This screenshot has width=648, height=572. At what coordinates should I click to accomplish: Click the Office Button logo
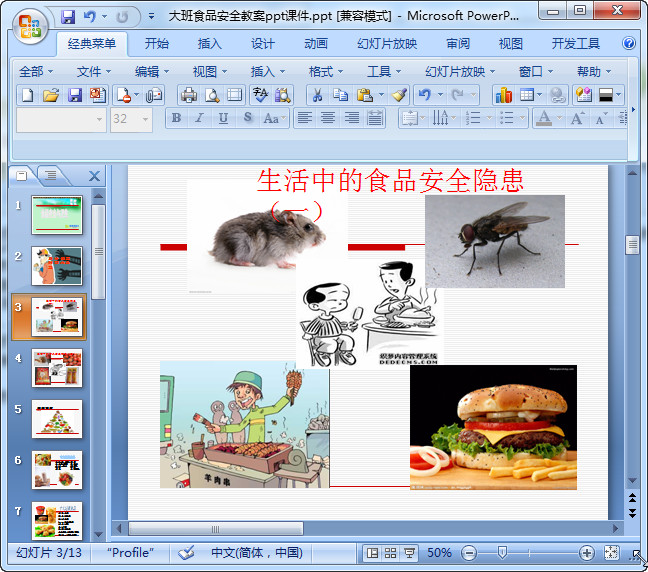pos(29,26)
